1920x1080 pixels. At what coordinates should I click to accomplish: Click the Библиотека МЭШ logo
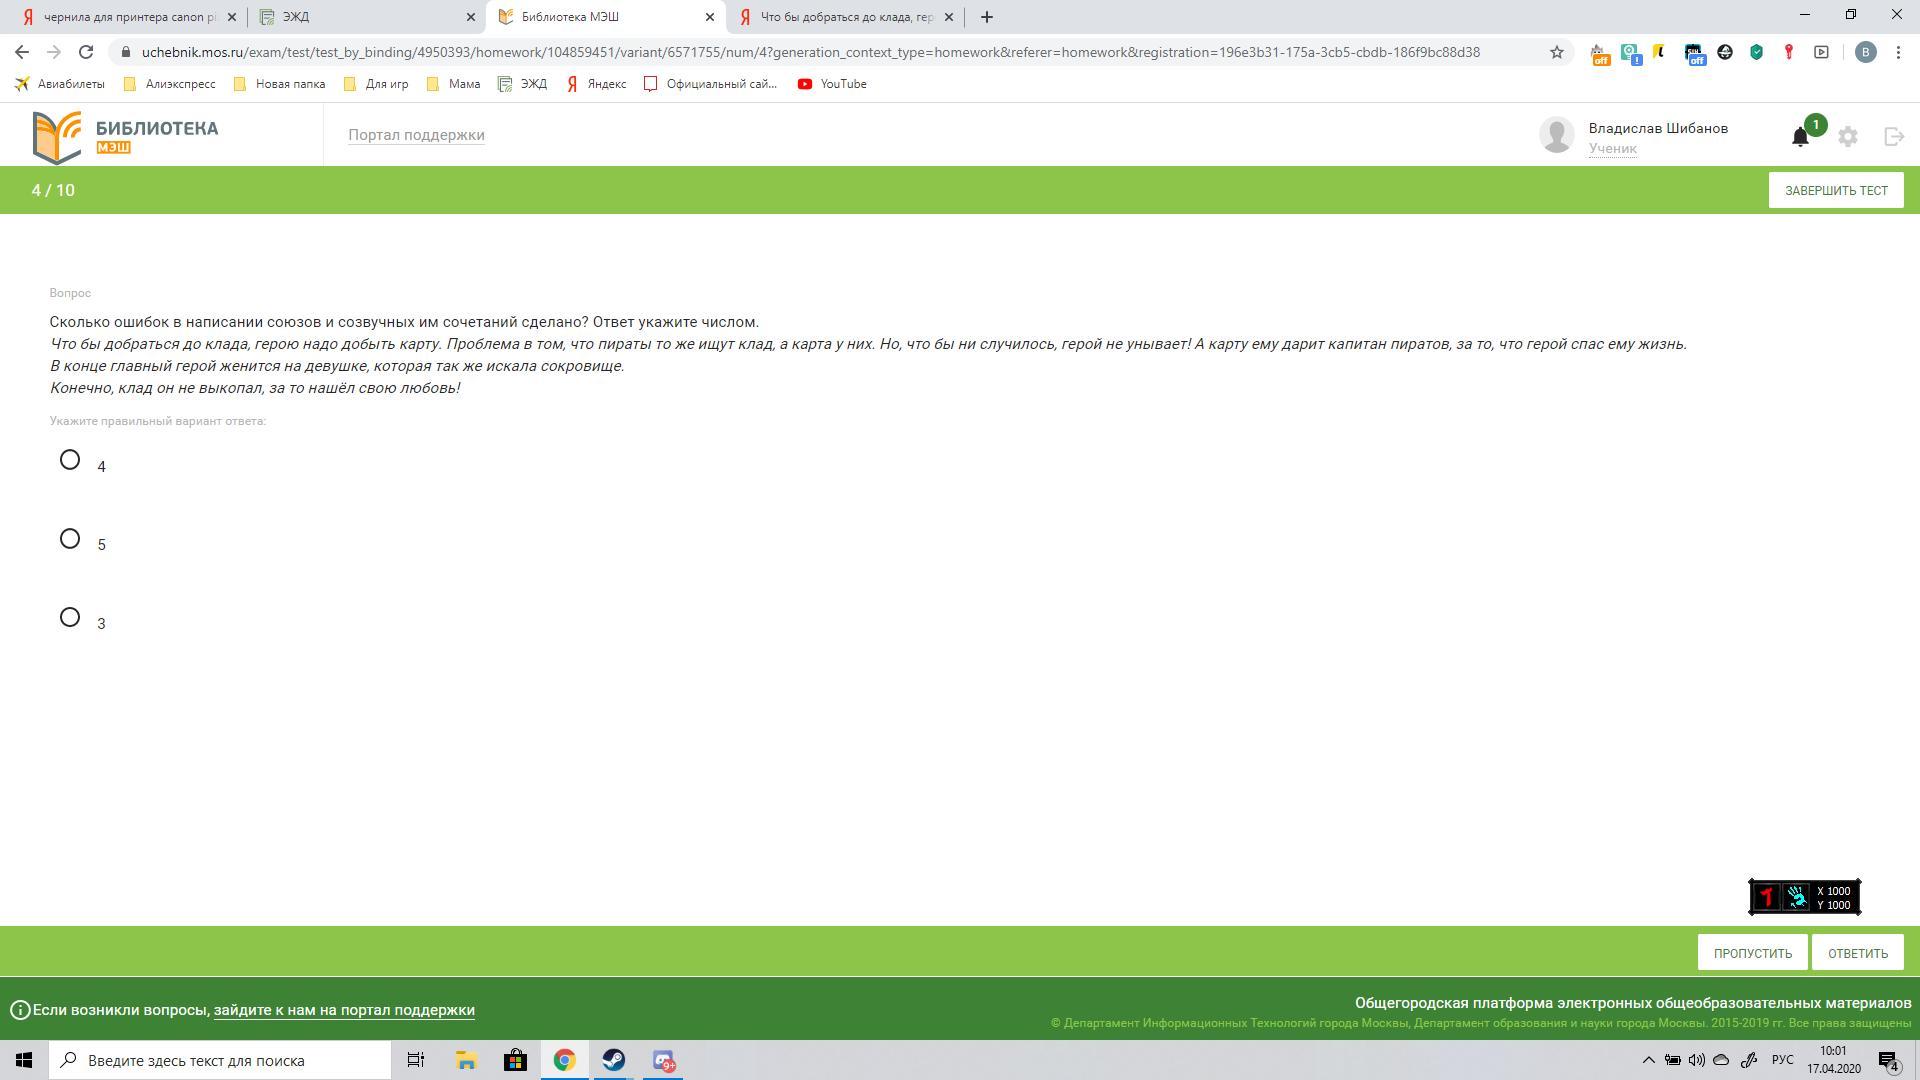point(126,136)
